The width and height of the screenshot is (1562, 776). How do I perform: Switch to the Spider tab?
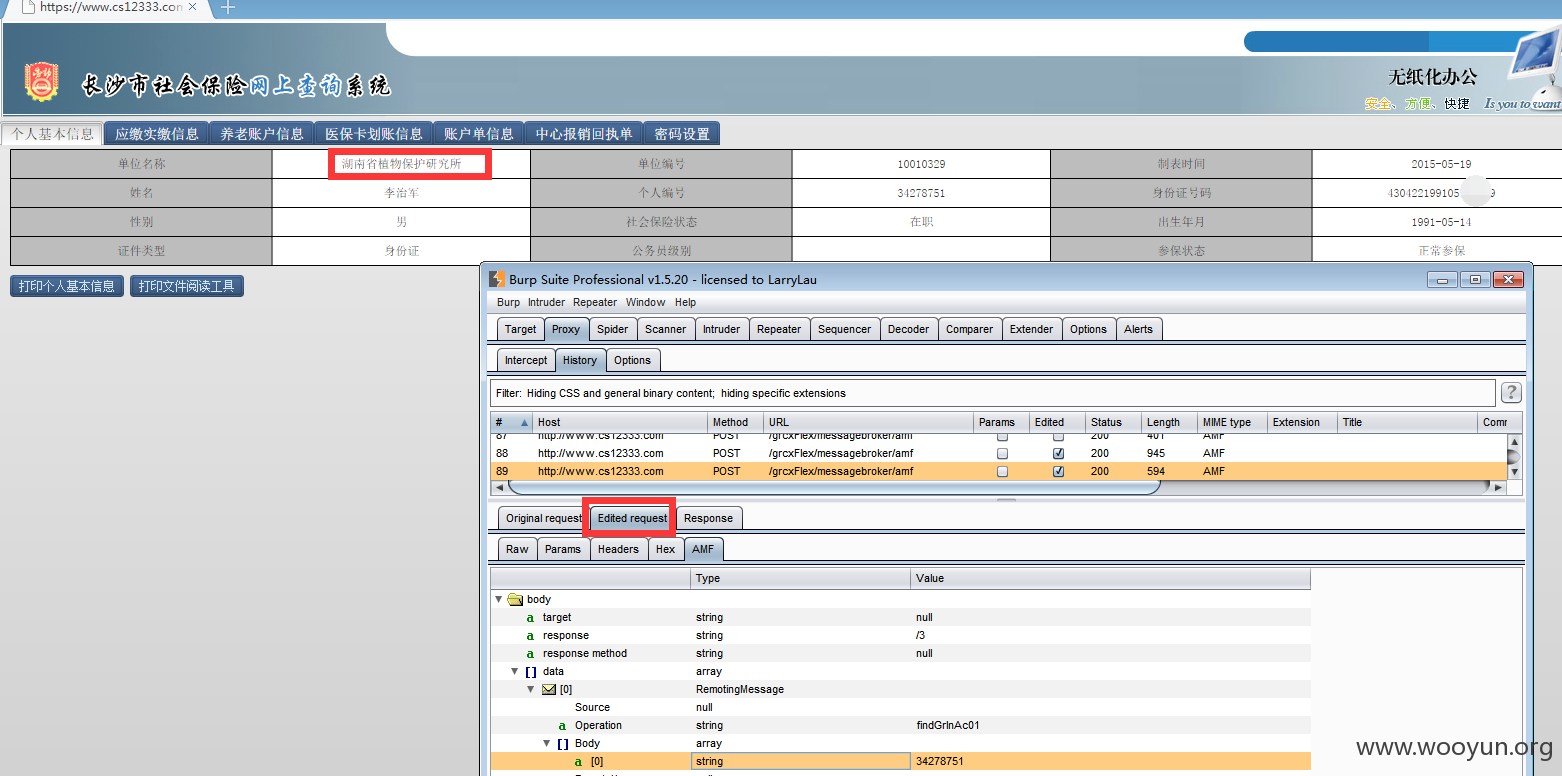[612, 329]
